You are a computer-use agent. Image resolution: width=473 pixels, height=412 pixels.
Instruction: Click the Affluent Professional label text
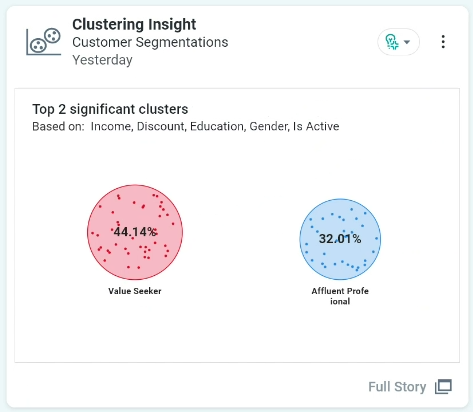(x=340, y=296)
